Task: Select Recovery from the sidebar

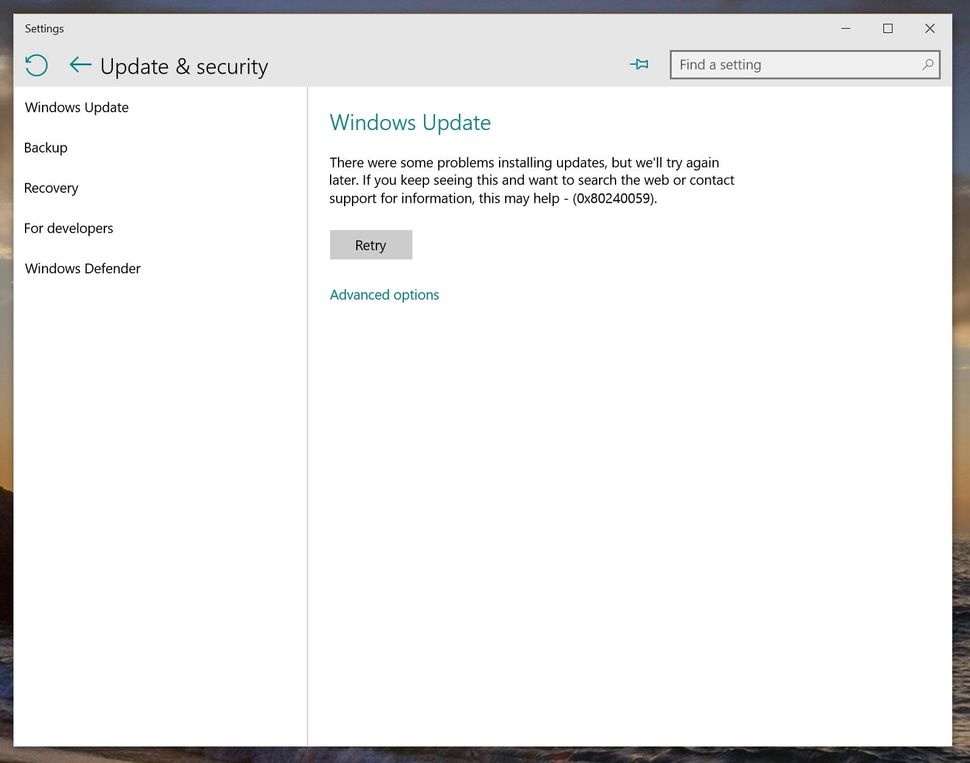Action: pos(51,188)
